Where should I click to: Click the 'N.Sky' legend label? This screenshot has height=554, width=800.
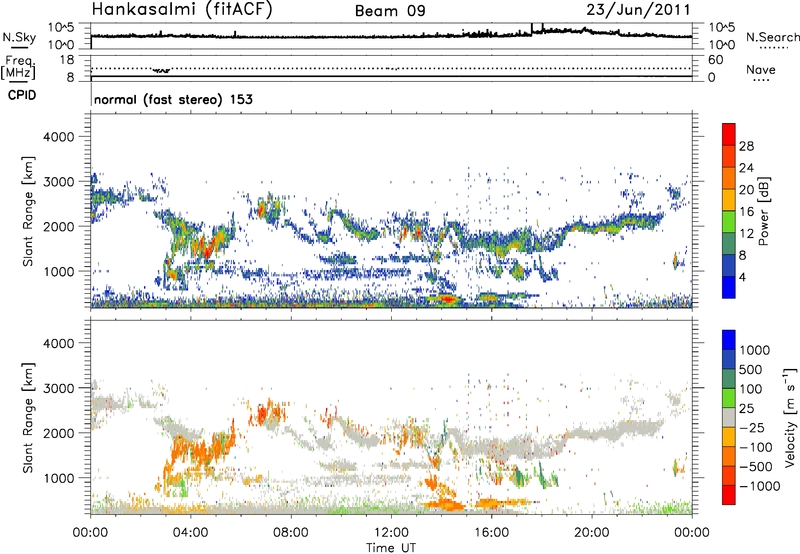[x=19, y=37]
